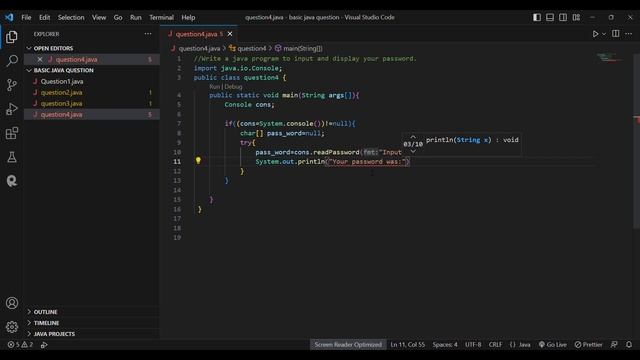Open the Edit menu
This screenshot has height=360, width=640.
click(x=44, y=17)
